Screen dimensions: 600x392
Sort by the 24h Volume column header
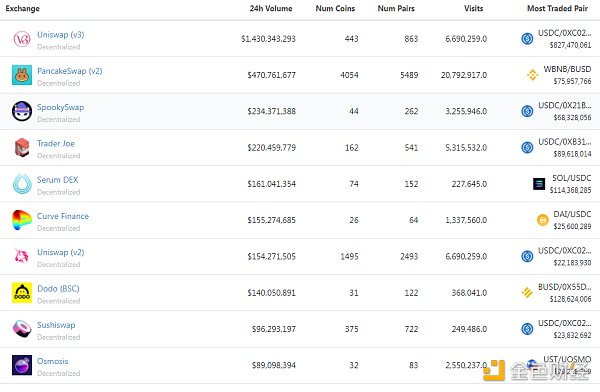coord(271,8)
